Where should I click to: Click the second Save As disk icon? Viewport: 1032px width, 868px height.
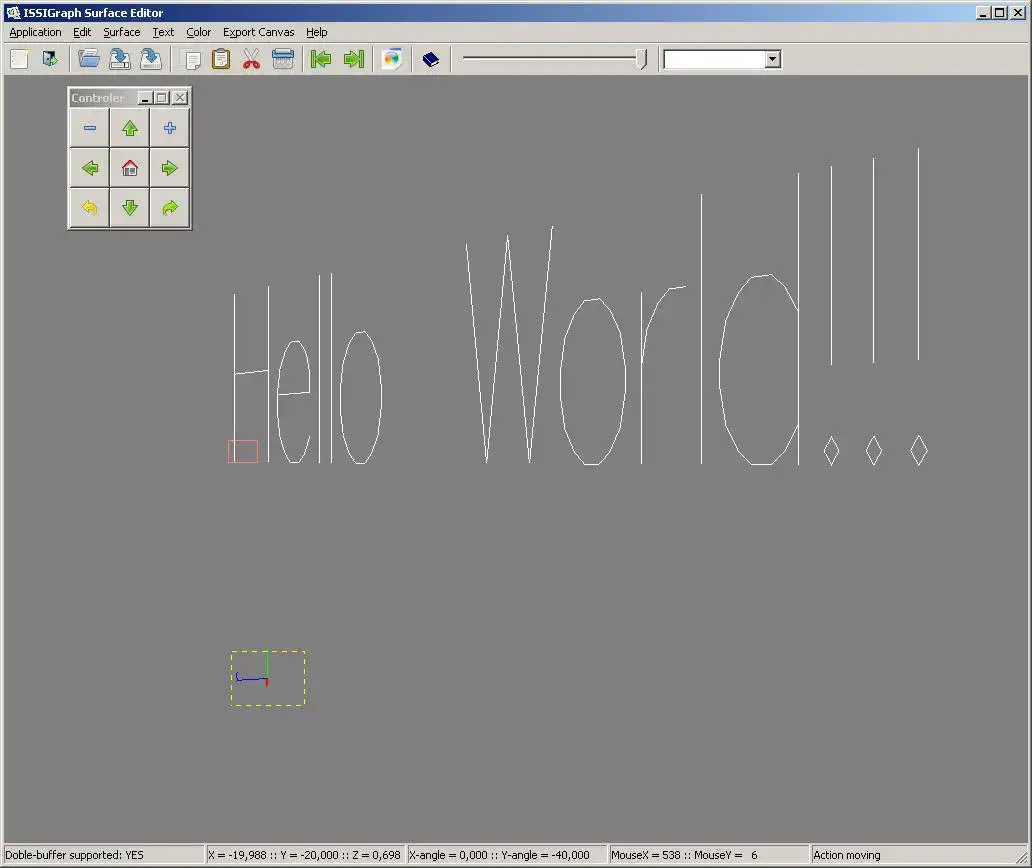pyautogui.click(x=151, y=59)
